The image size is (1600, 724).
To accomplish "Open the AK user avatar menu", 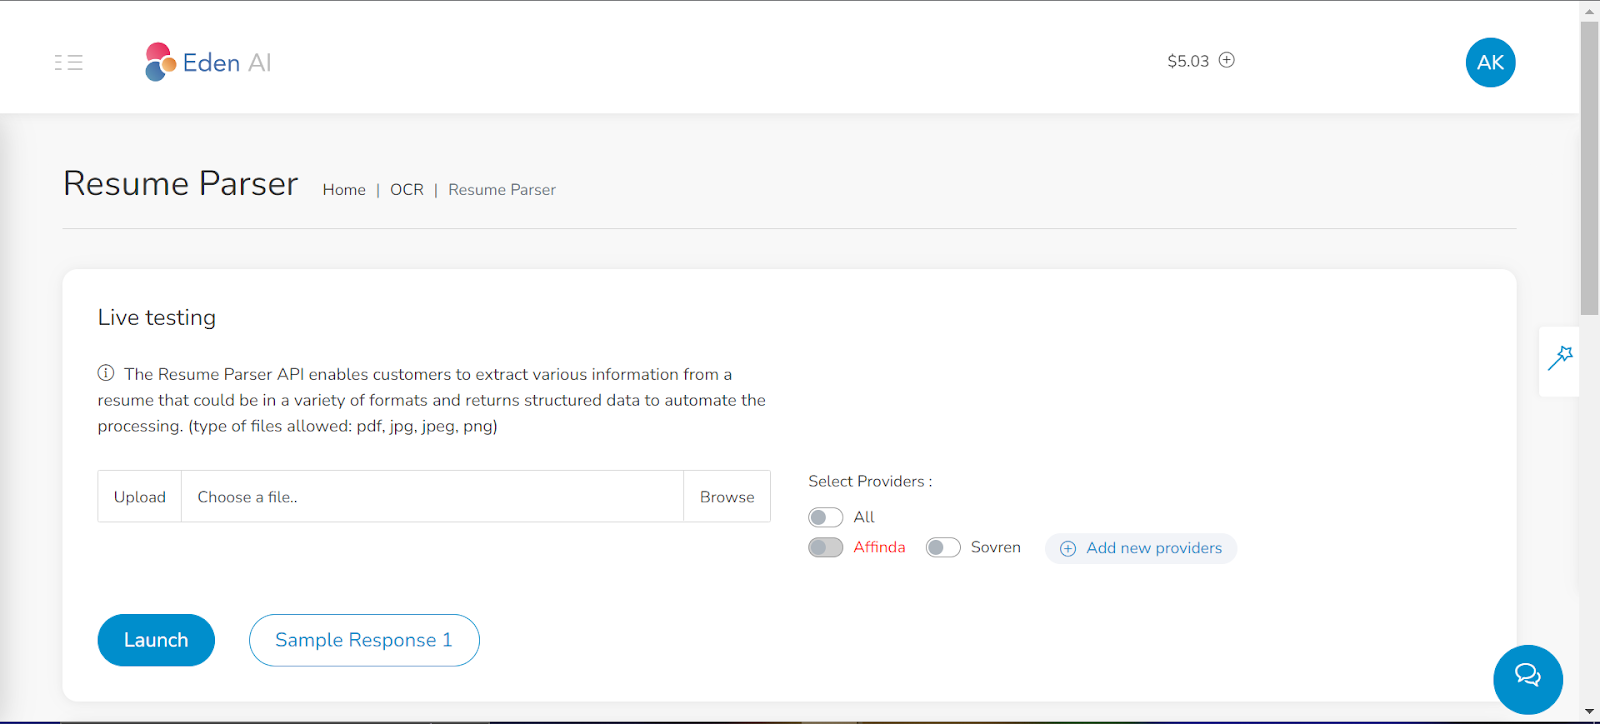I will click(x=1490, y=62).
